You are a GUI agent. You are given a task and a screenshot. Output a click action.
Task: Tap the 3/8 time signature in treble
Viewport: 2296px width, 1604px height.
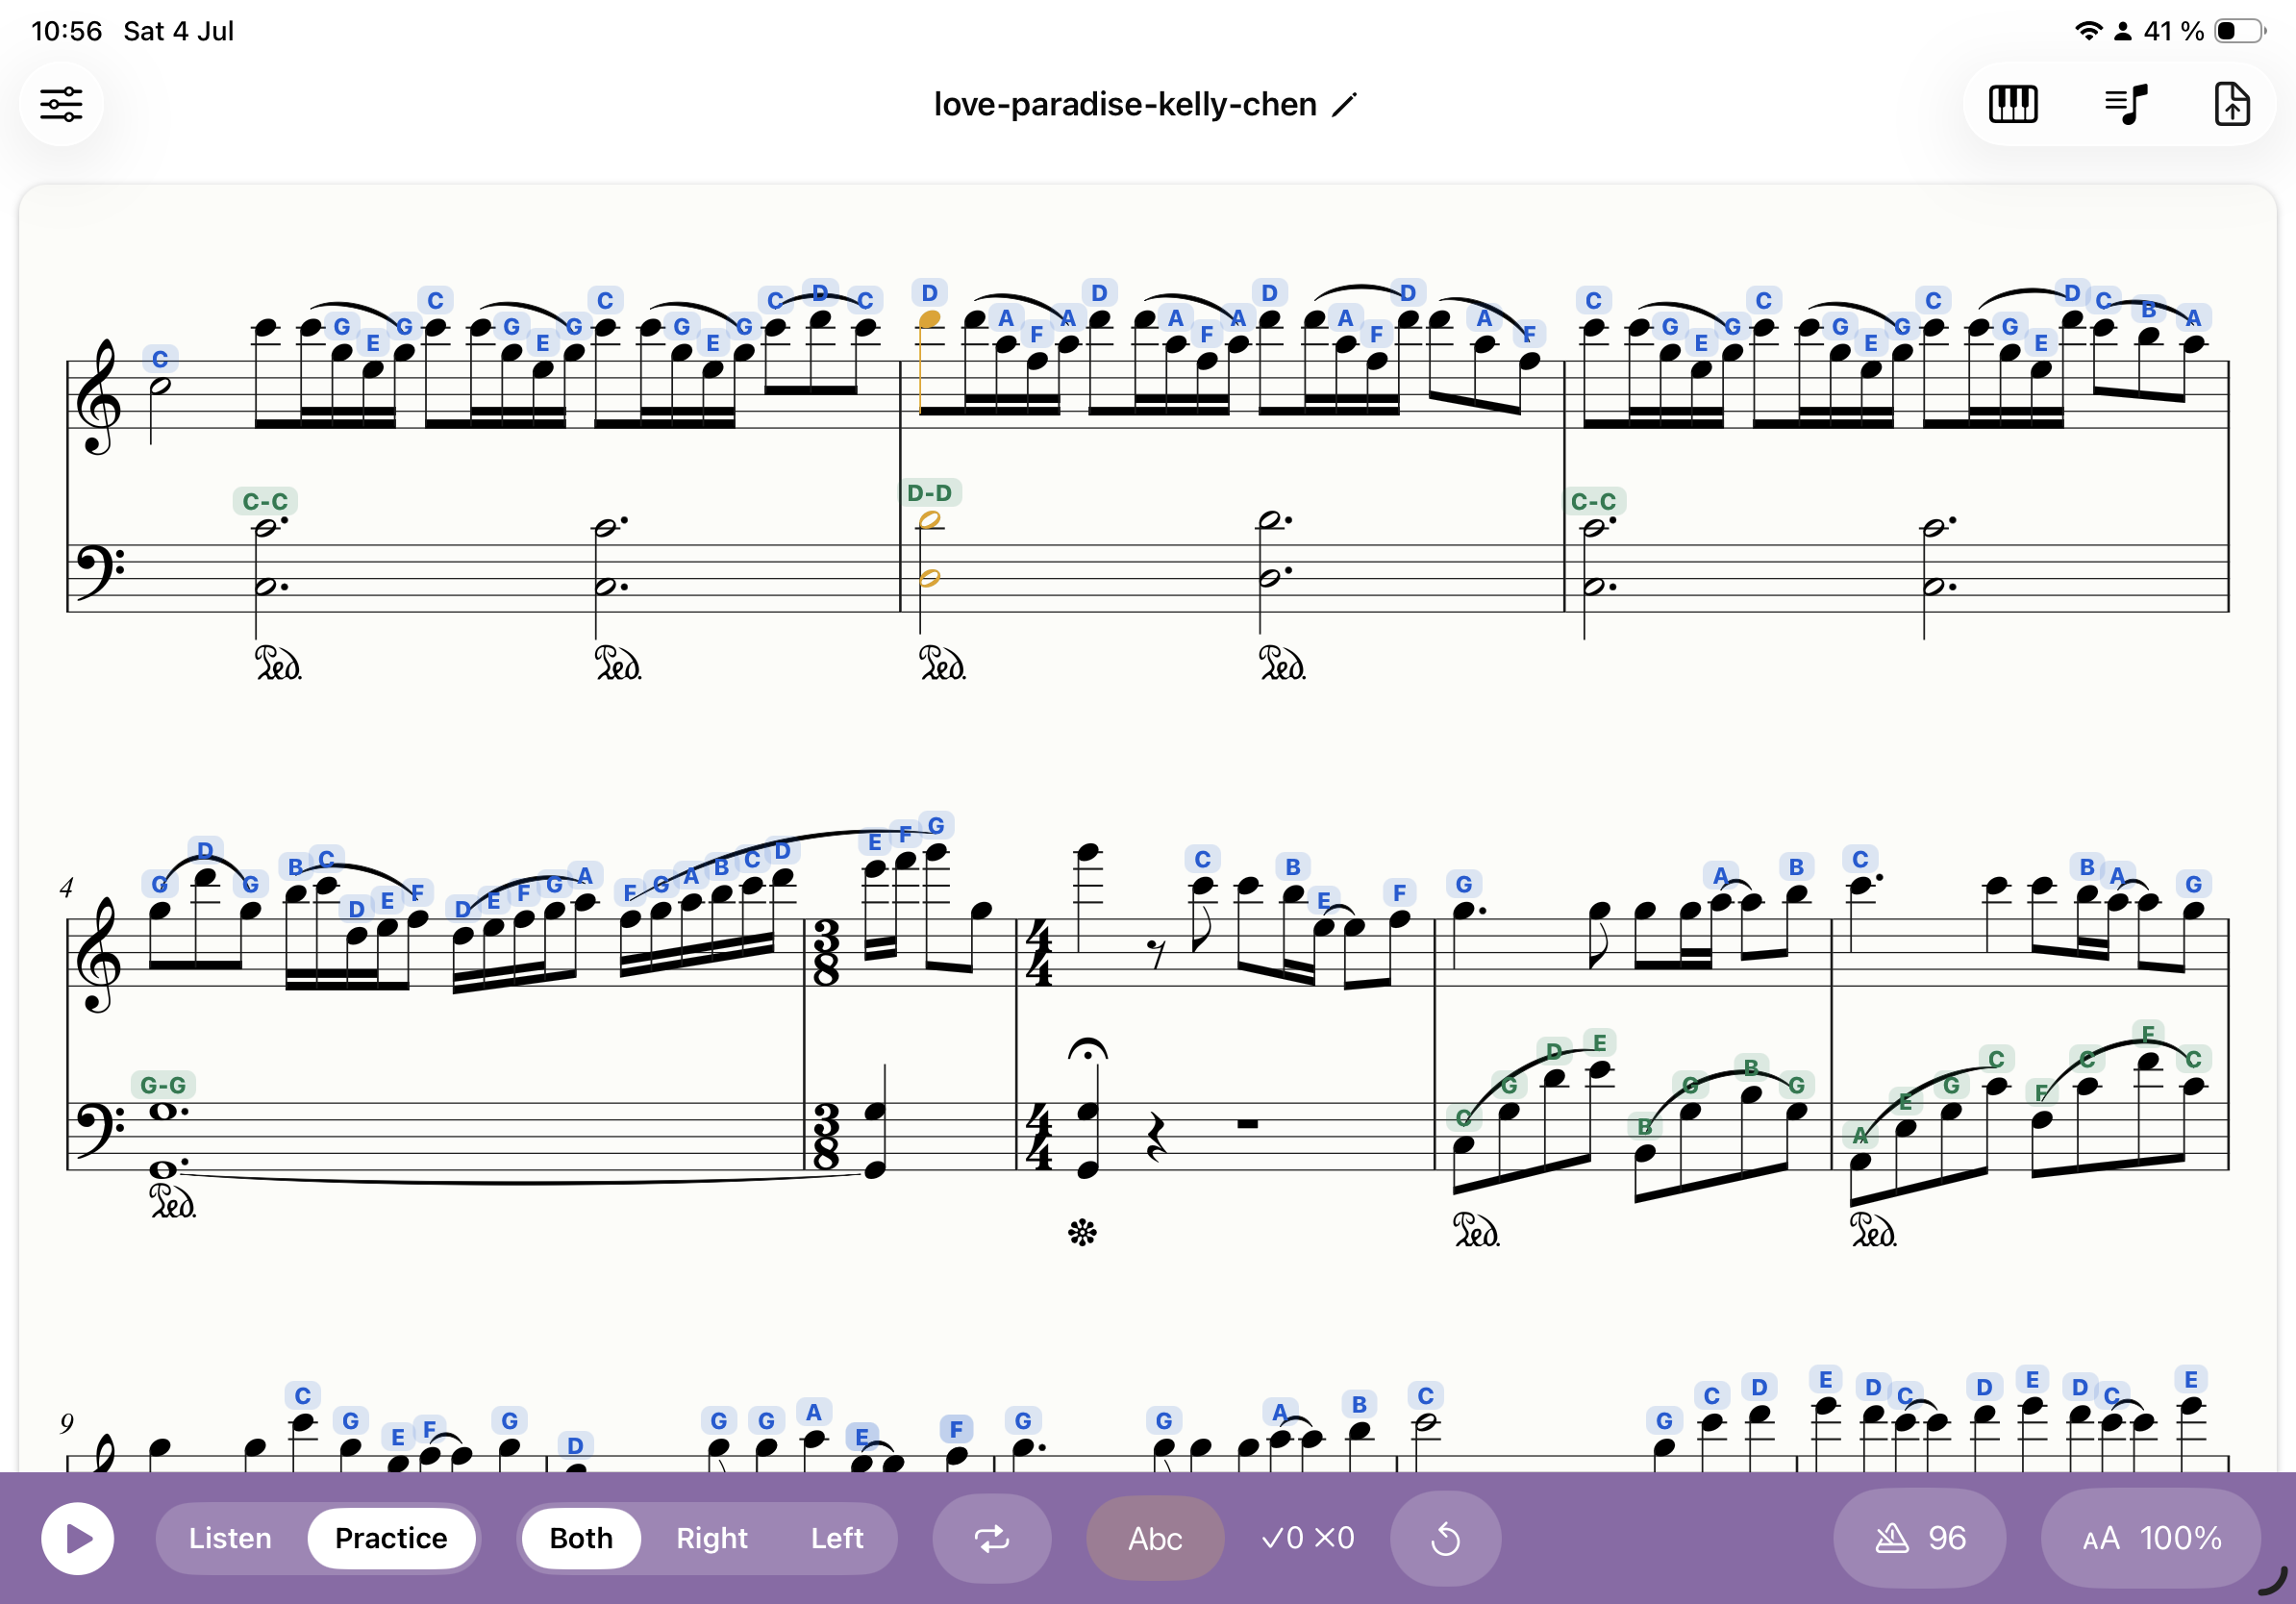point(826,953)
